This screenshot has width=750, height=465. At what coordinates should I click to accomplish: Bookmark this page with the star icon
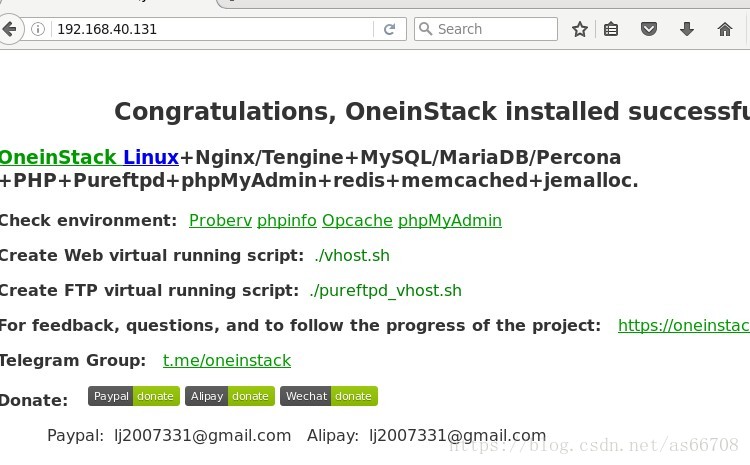[x=580, y=29]
